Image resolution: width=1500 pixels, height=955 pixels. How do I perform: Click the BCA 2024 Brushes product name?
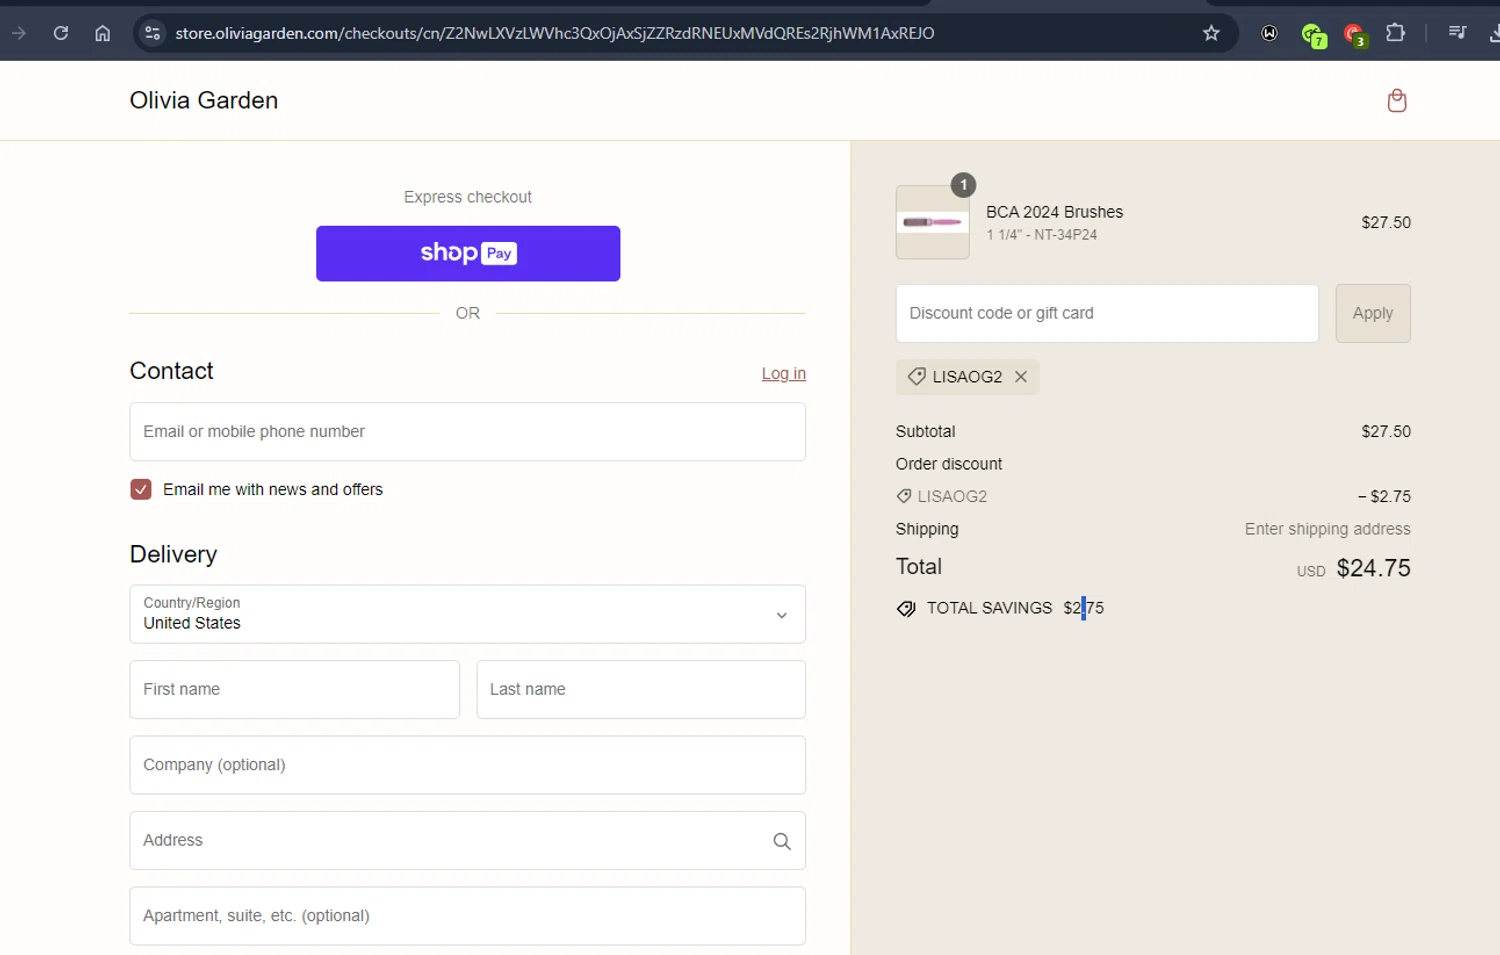point(1054,212)
